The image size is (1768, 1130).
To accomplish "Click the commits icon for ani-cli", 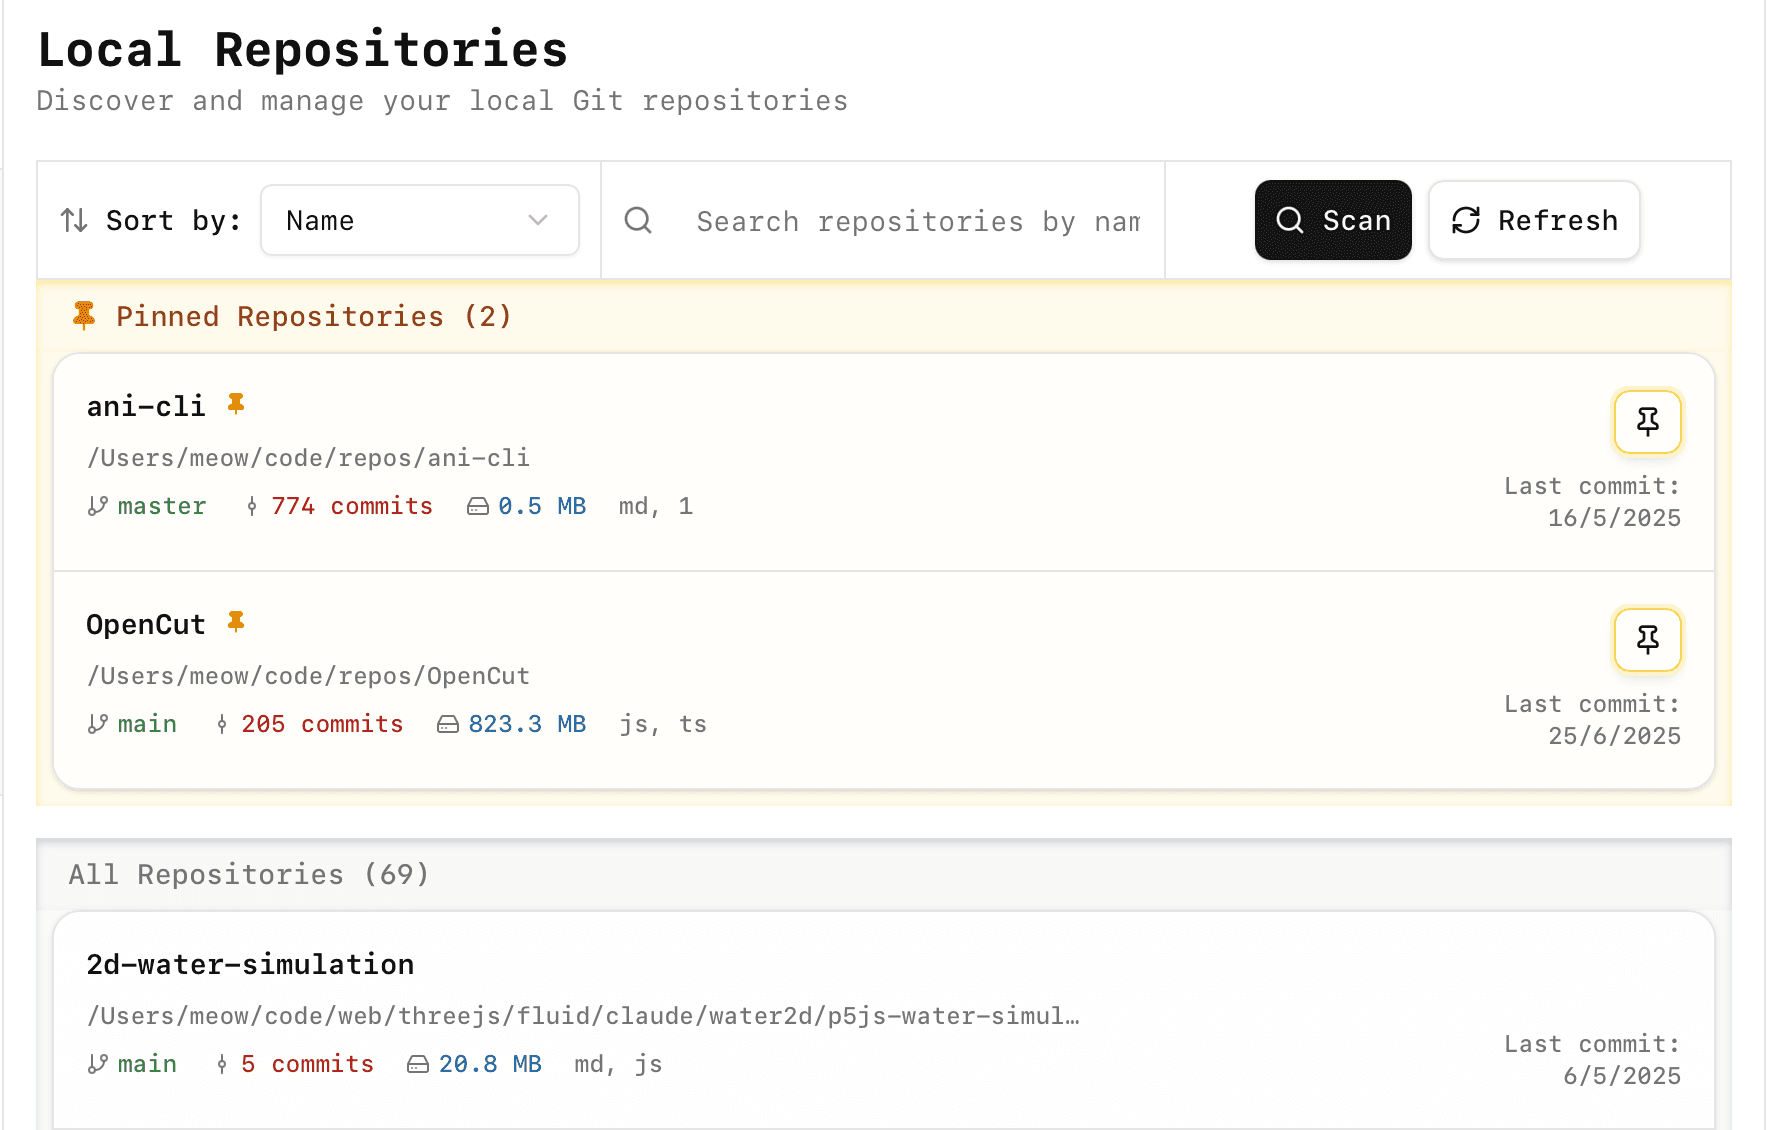I will click(x=250, y=506).
